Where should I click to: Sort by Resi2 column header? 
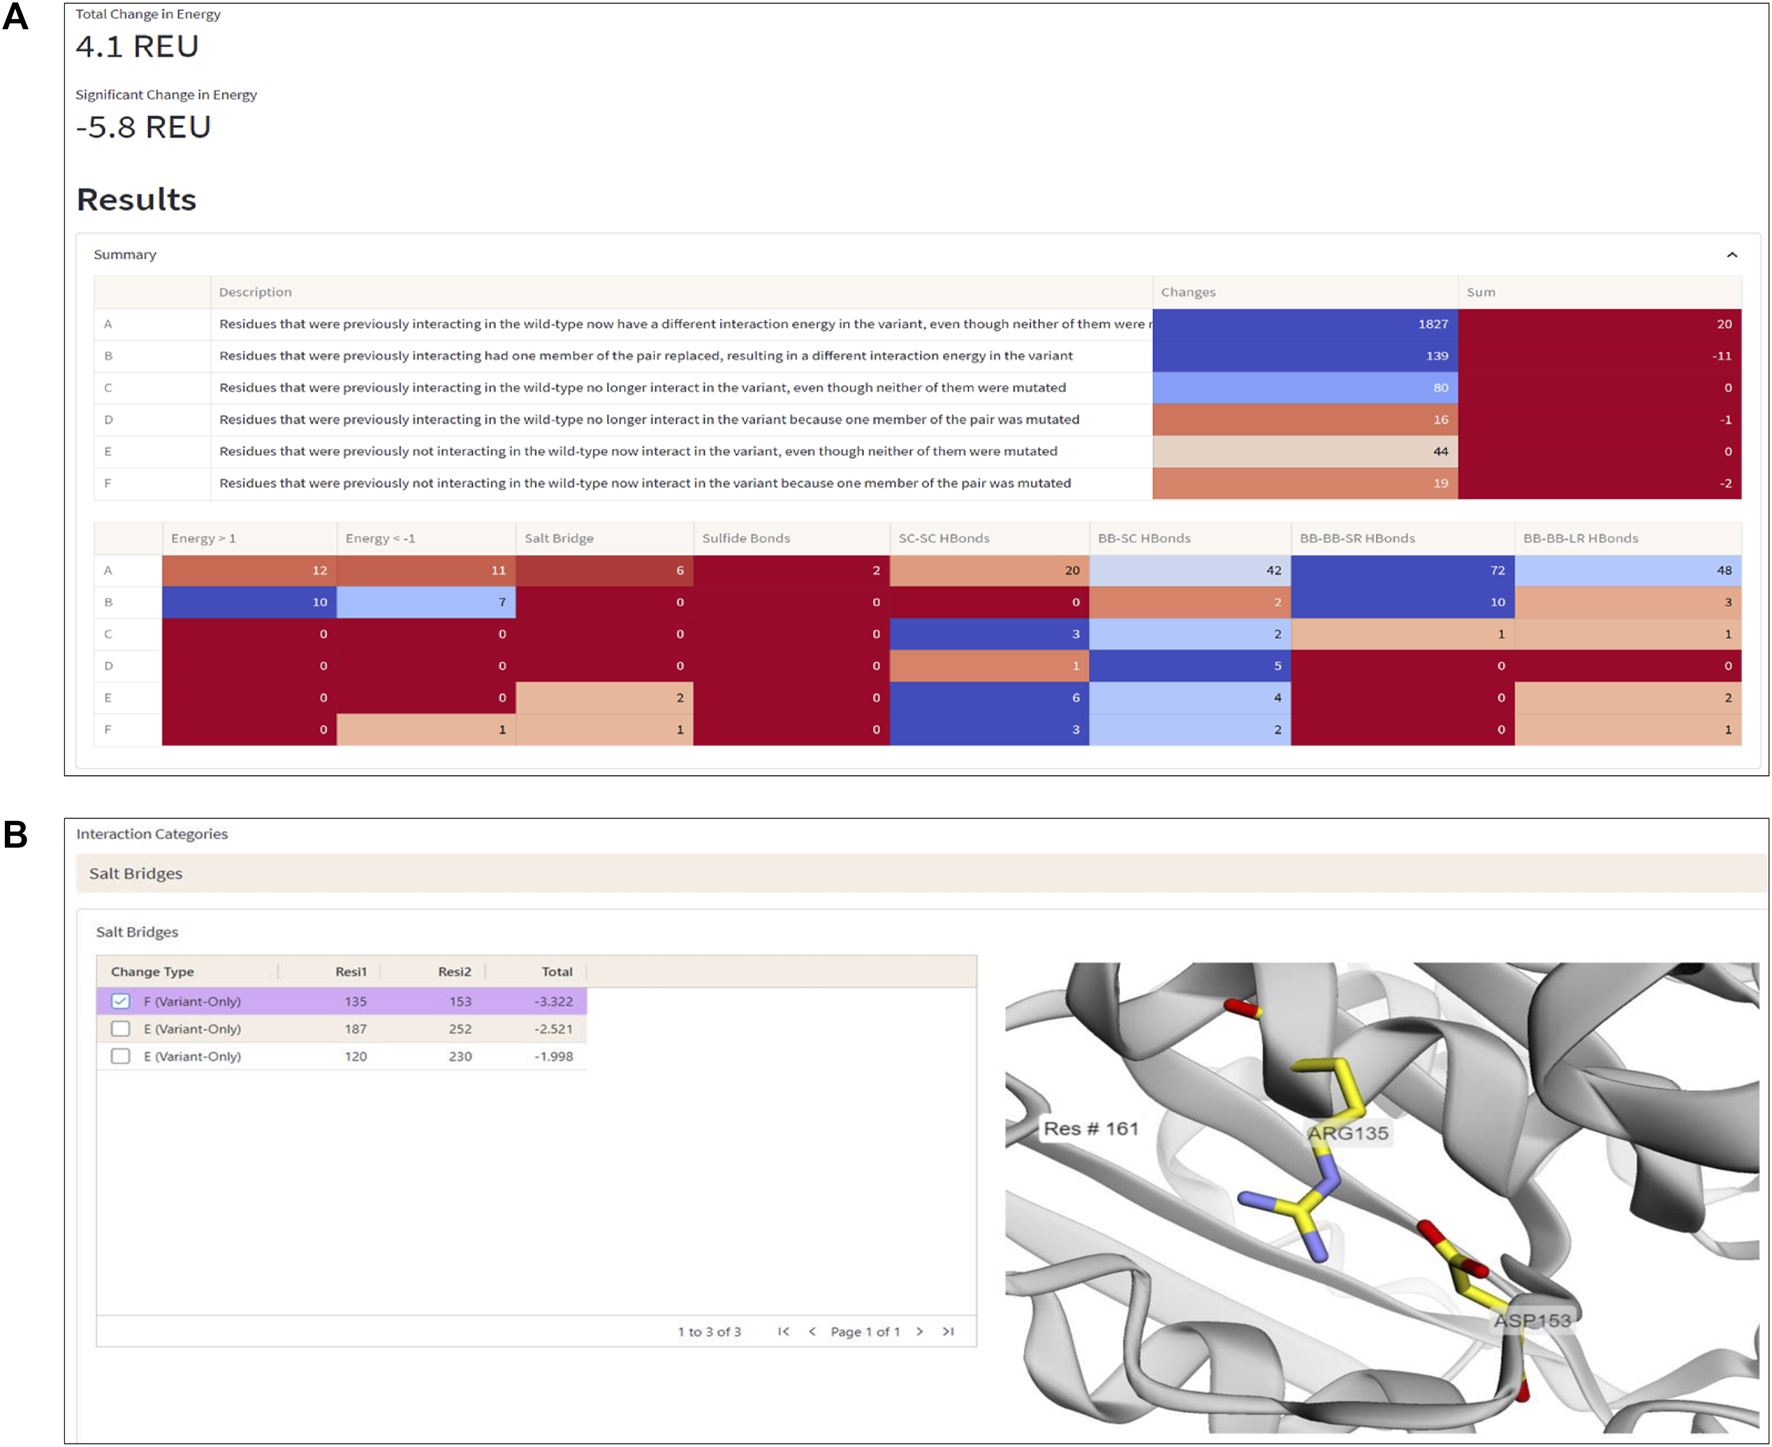tap(454, 971)
